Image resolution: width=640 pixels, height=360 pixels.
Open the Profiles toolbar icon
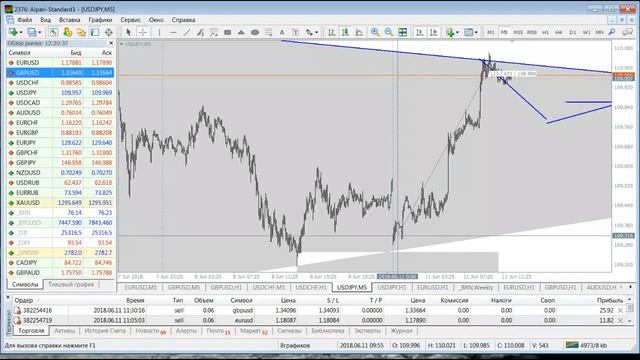(31, 32)
